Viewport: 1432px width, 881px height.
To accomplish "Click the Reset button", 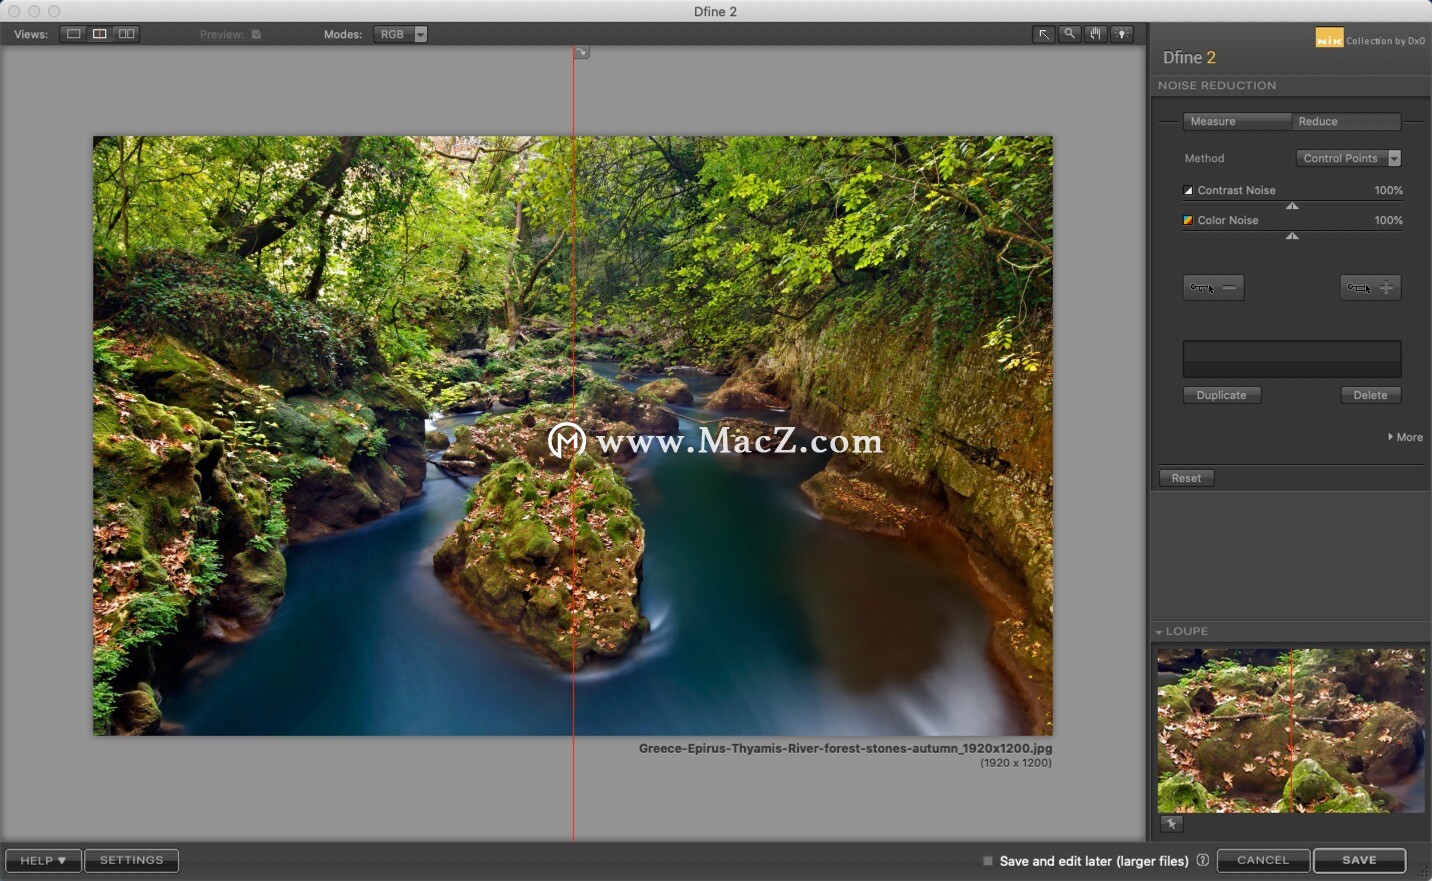I will (1187, 478).
